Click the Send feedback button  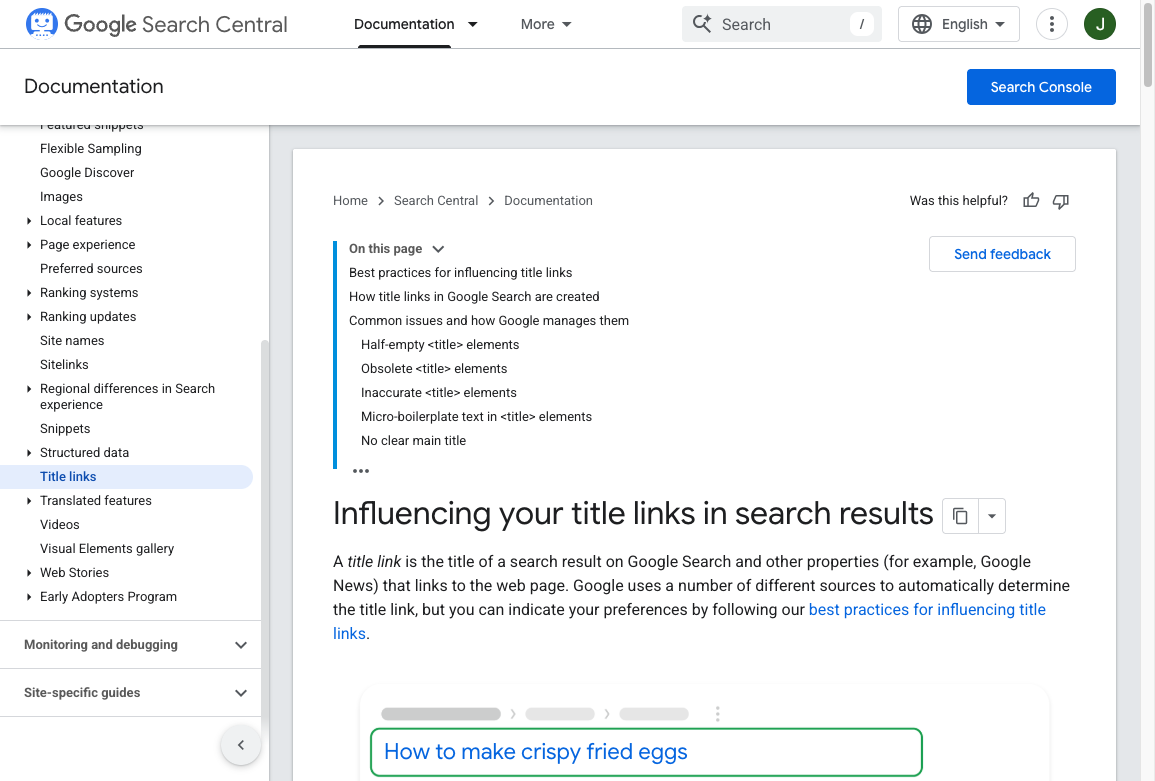(1002, 254)
